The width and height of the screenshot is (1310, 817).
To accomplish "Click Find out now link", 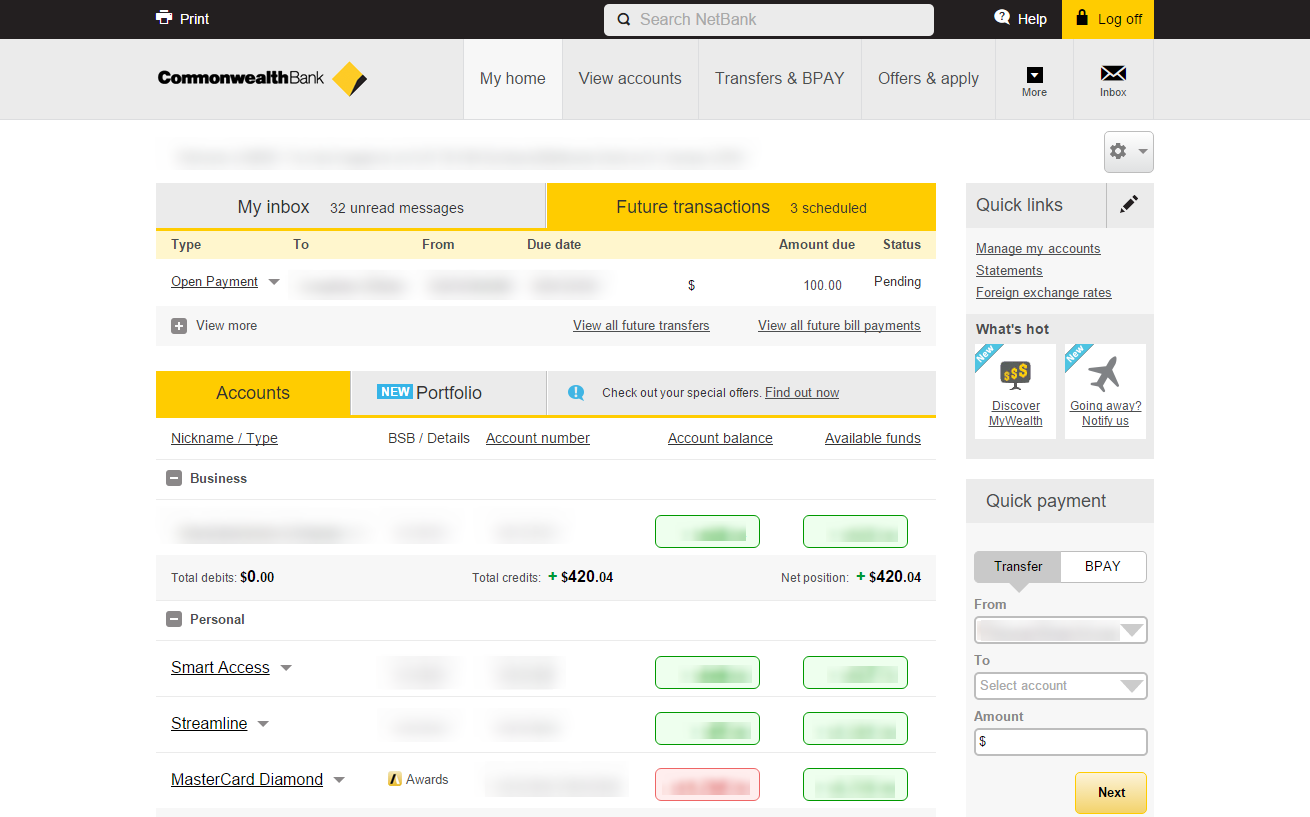I will click(802, 393).
